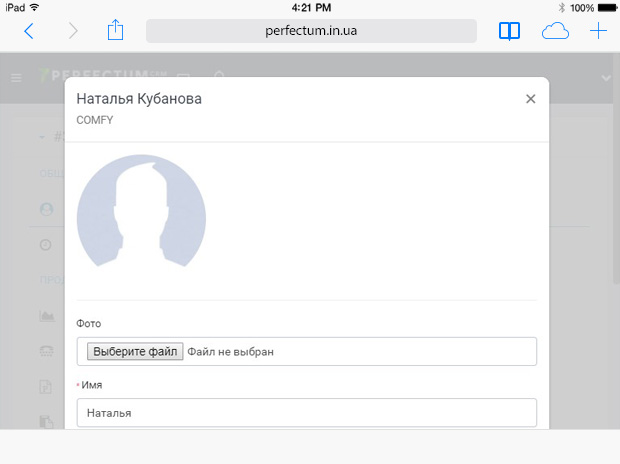This screenshot has width=620, height=464.
Task: Go back with Safari back arrow
Action: [29, 31]
